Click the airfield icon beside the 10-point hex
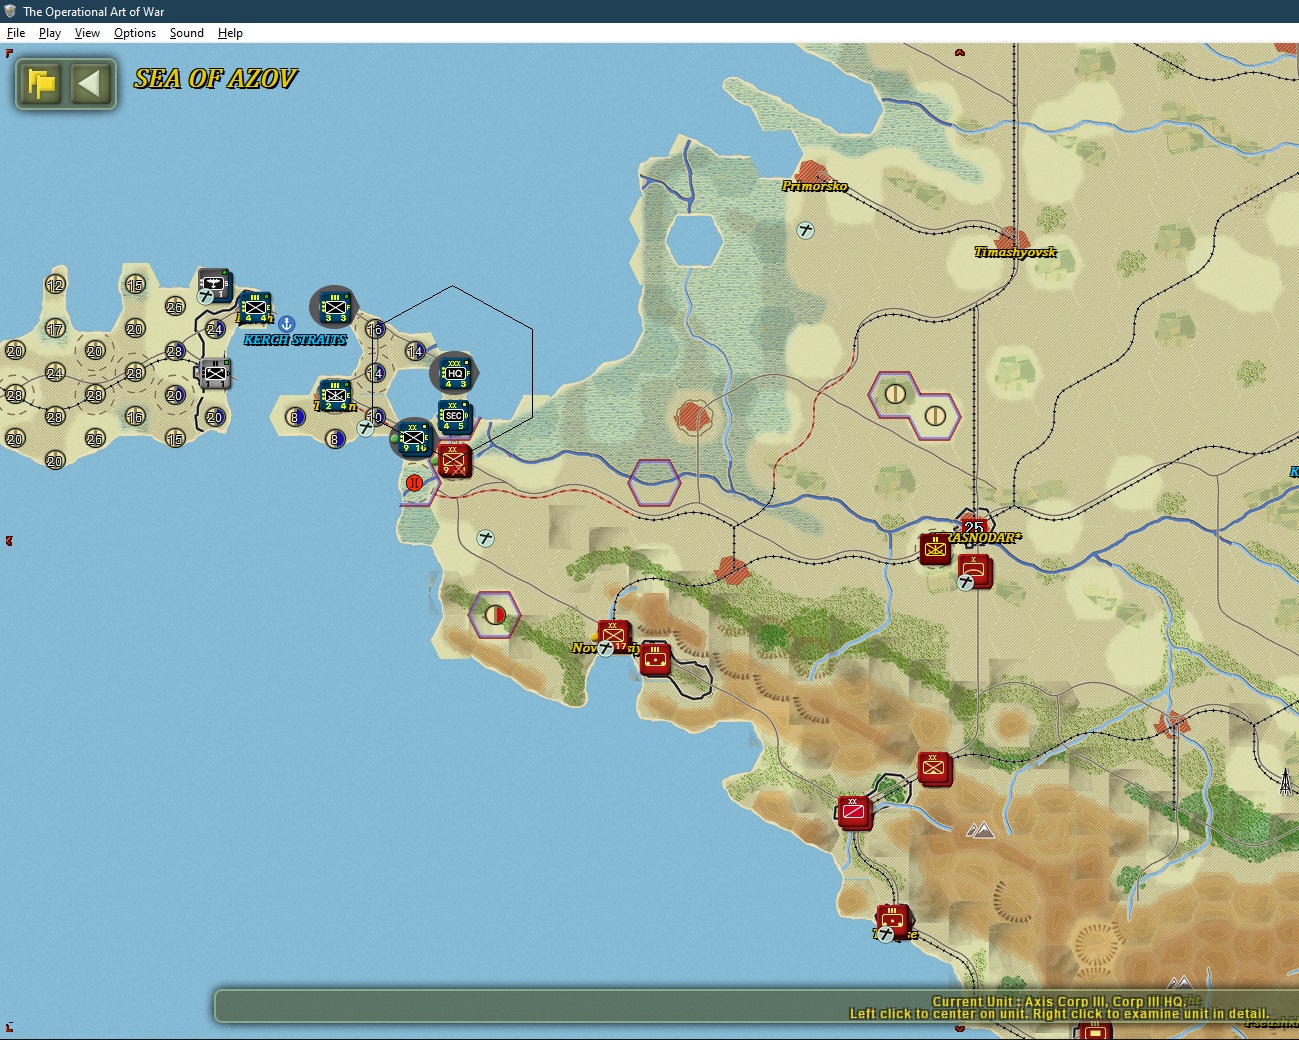The image size is (1299, 1040). [366, 428]
